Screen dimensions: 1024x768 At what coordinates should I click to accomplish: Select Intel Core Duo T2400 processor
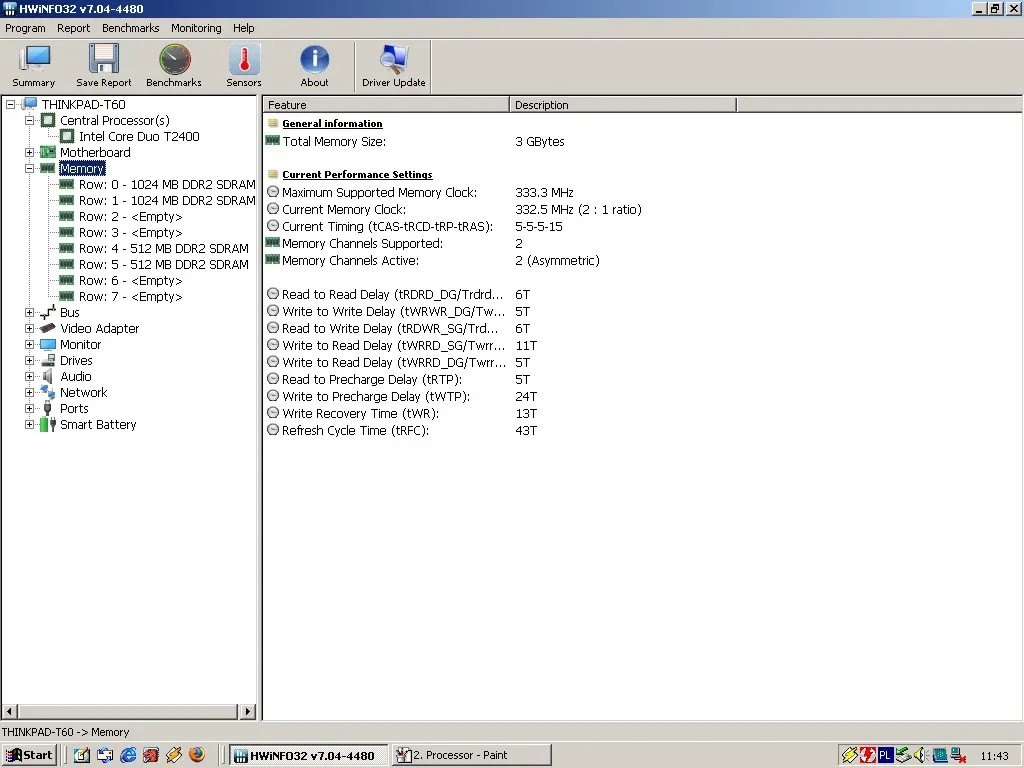139,136
